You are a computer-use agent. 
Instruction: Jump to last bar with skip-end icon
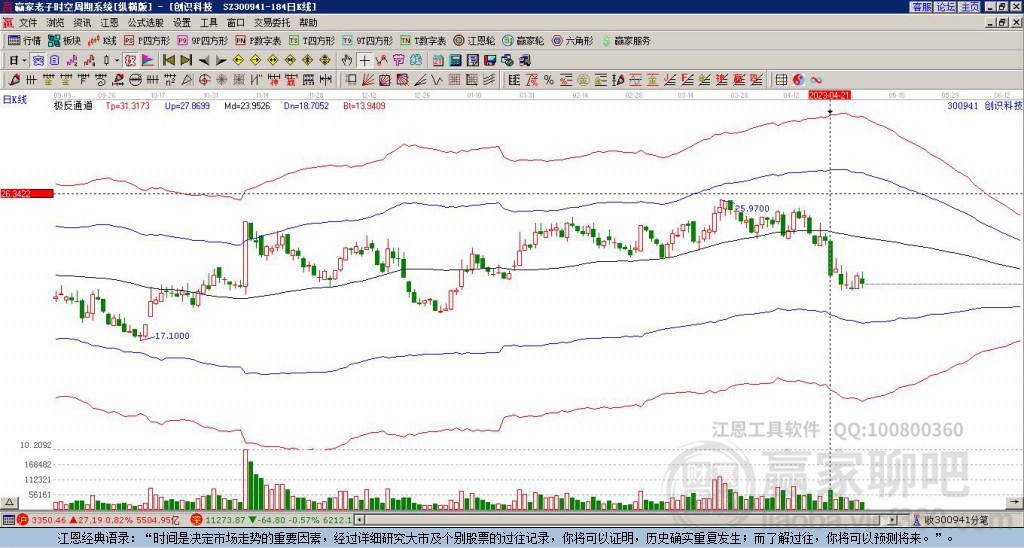coord(186,61)
